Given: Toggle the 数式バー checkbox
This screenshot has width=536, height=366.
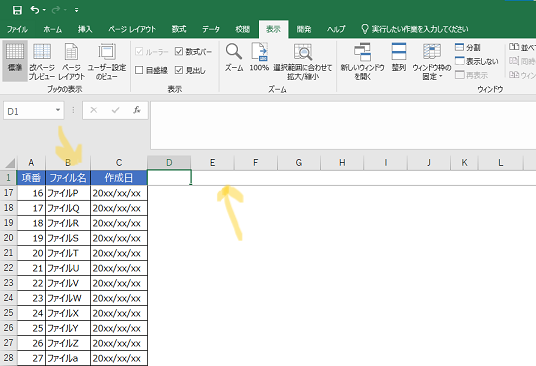Looking at the screenshot, I should point(179,52).
